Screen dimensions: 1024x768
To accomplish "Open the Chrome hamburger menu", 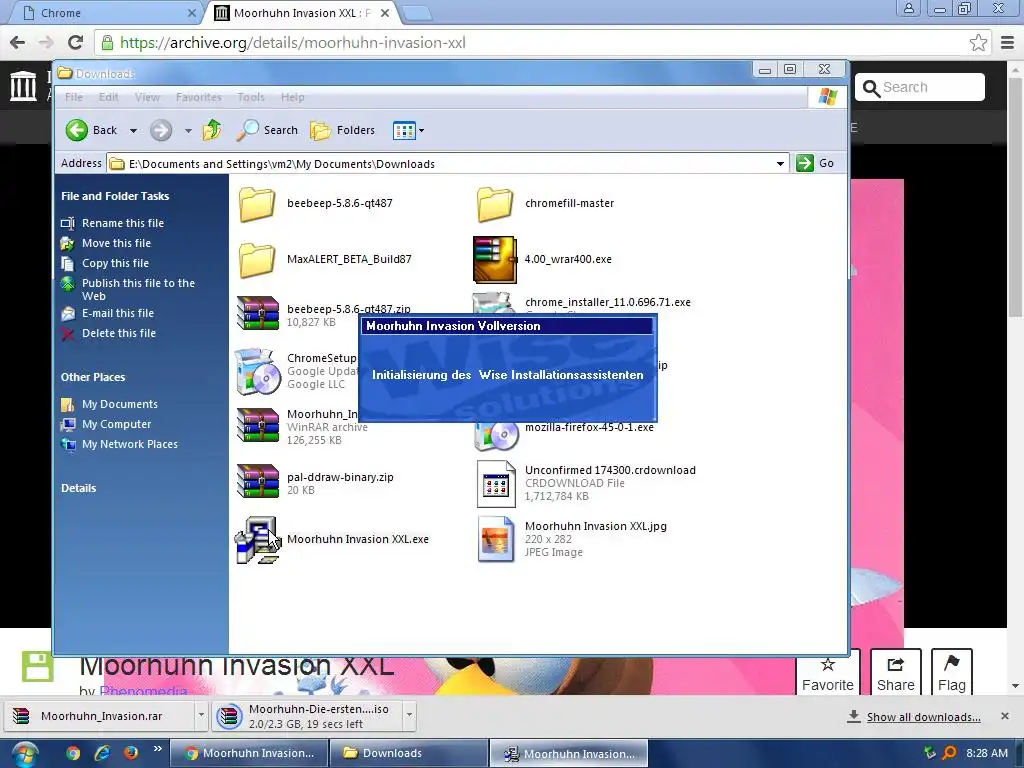I will [1008, 42].
